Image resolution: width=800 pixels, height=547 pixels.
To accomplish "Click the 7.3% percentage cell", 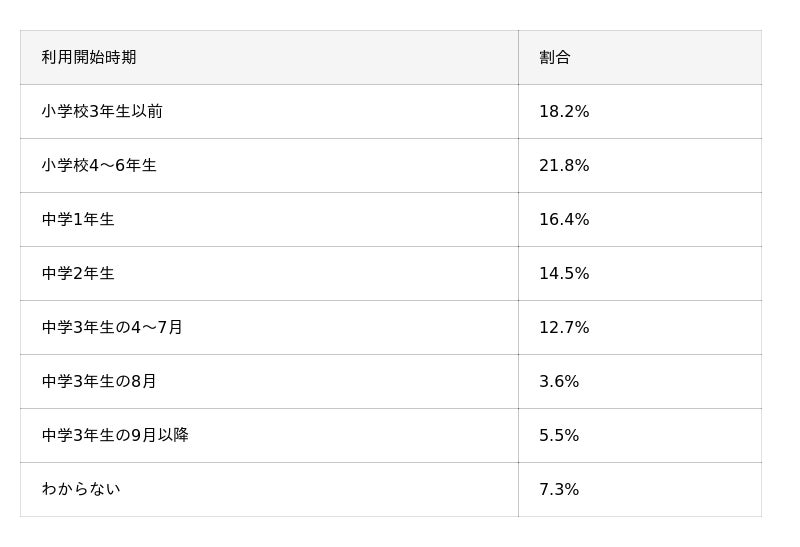I will (559, 490).
